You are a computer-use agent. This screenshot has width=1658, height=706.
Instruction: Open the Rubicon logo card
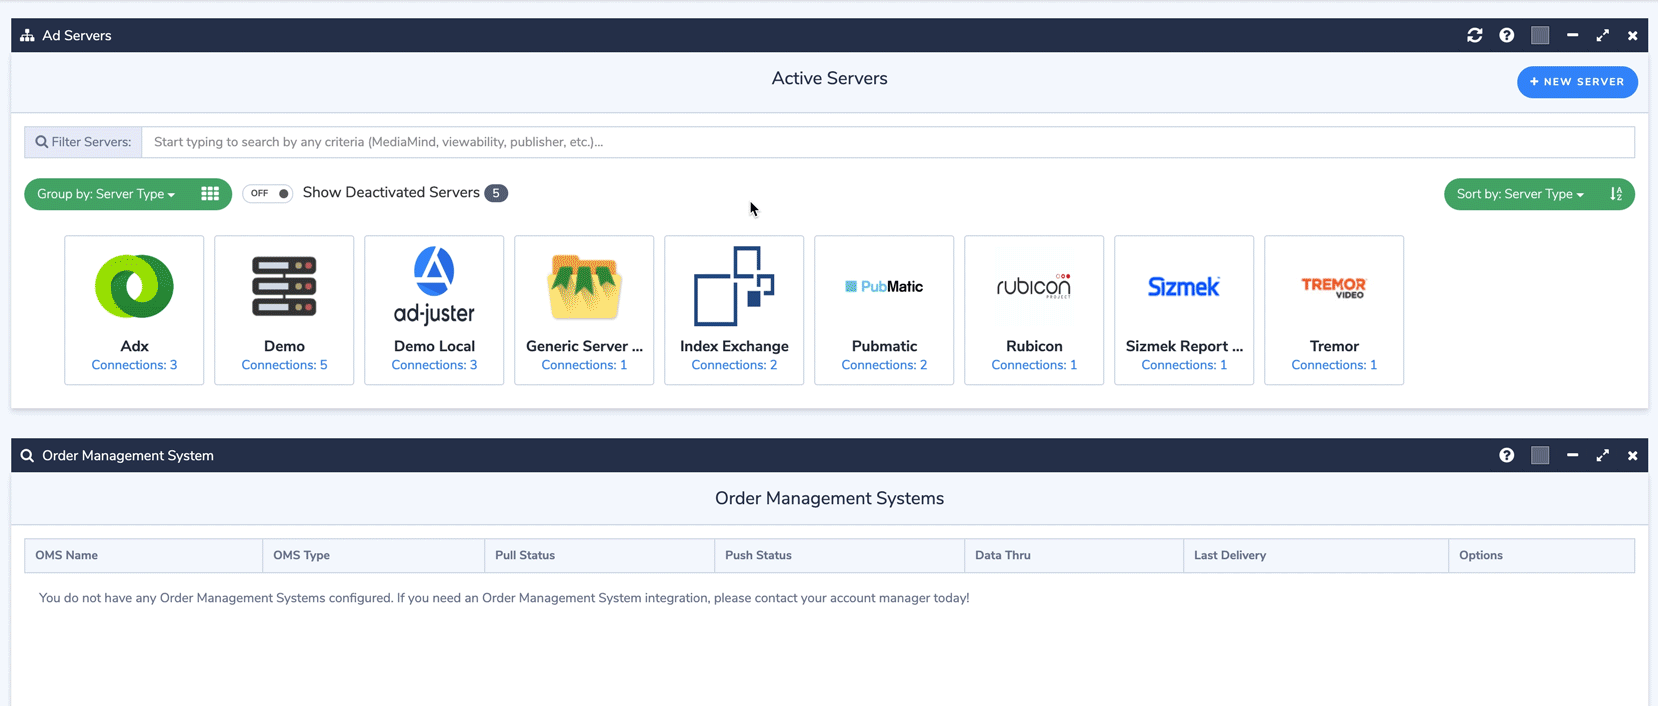click(1034, 286)
